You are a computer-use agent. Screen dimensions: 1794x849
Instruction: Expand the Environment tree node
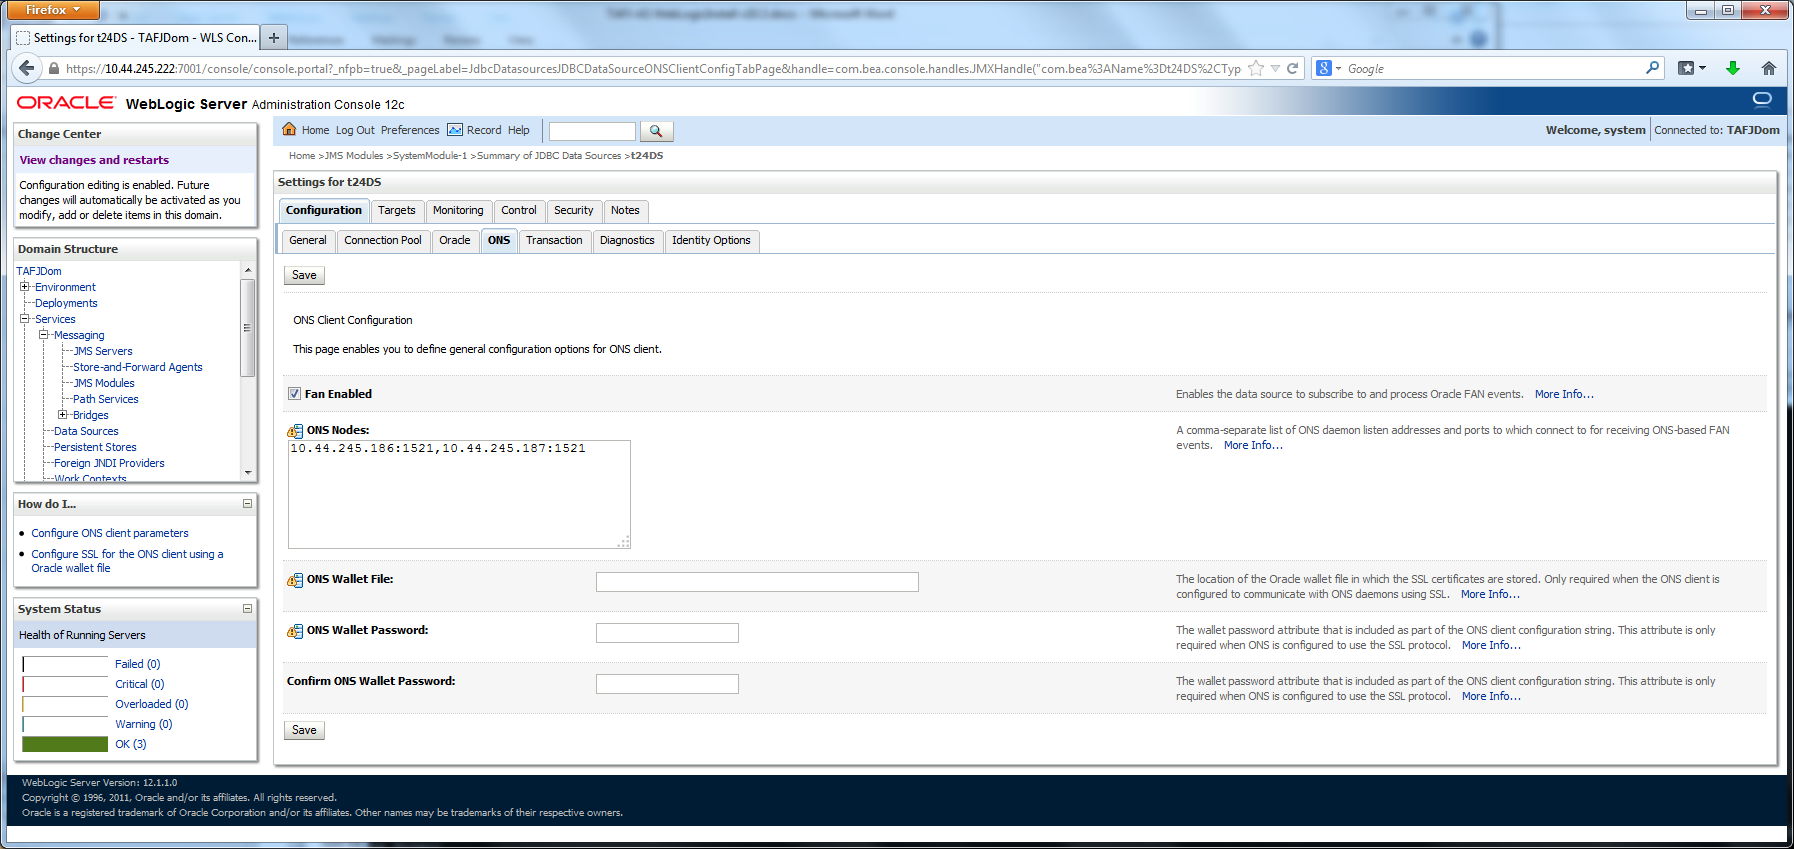pyautogui.click(x=25, y=287)
